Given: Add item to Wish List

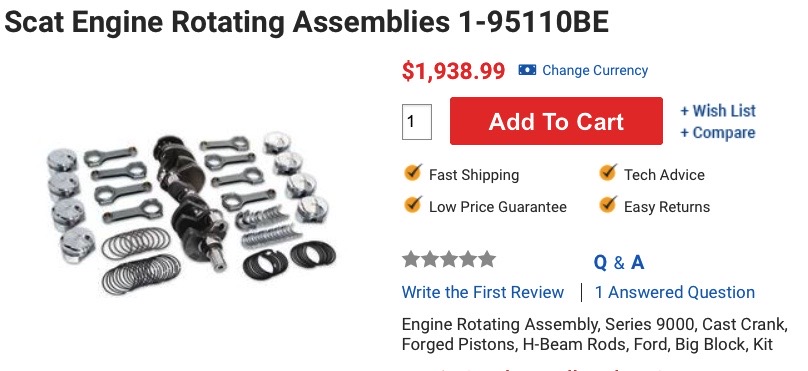Looking at the screenshot, I should [x=718, y=111].
